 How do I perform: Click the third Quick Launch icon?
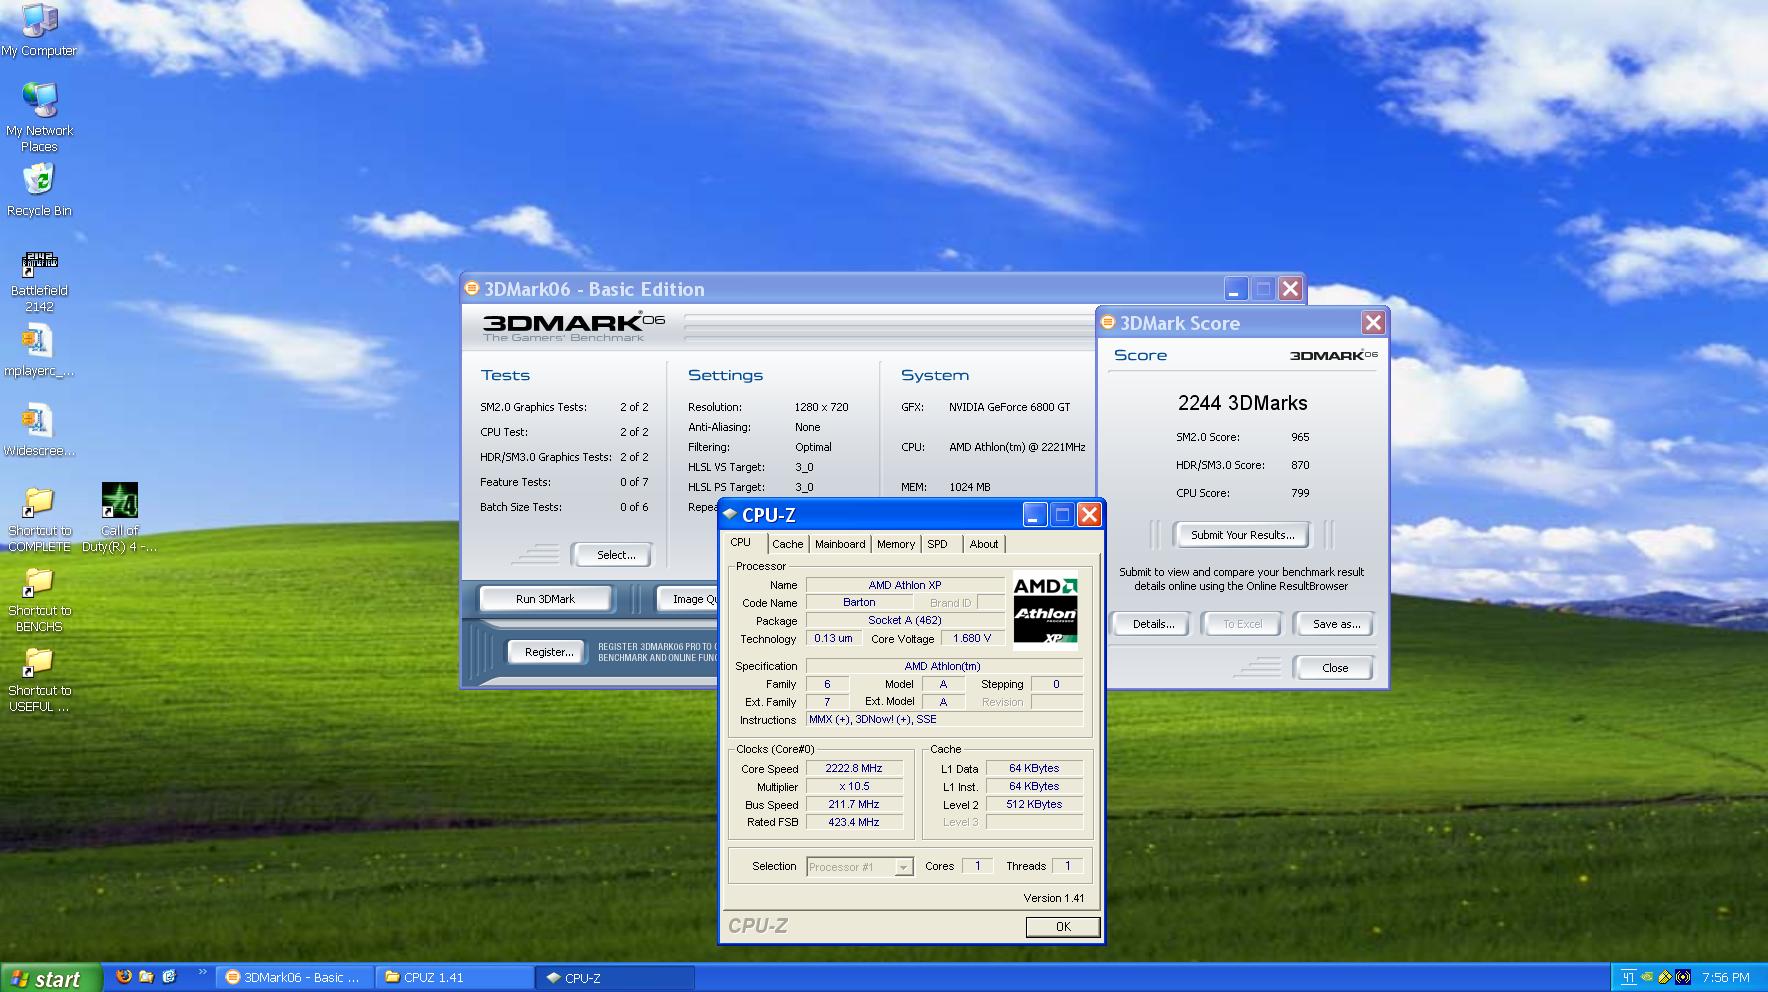[x=168, y=977]
